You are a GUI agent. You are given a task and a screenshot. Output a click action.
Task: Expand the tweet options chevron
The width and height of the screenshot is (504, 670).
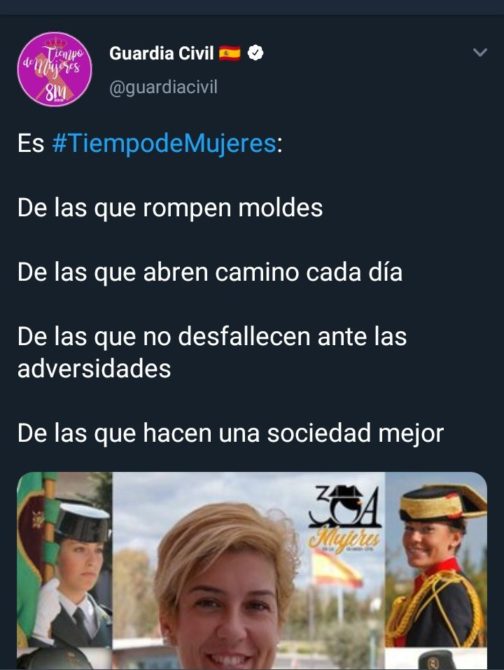click(x=480, y=53)
